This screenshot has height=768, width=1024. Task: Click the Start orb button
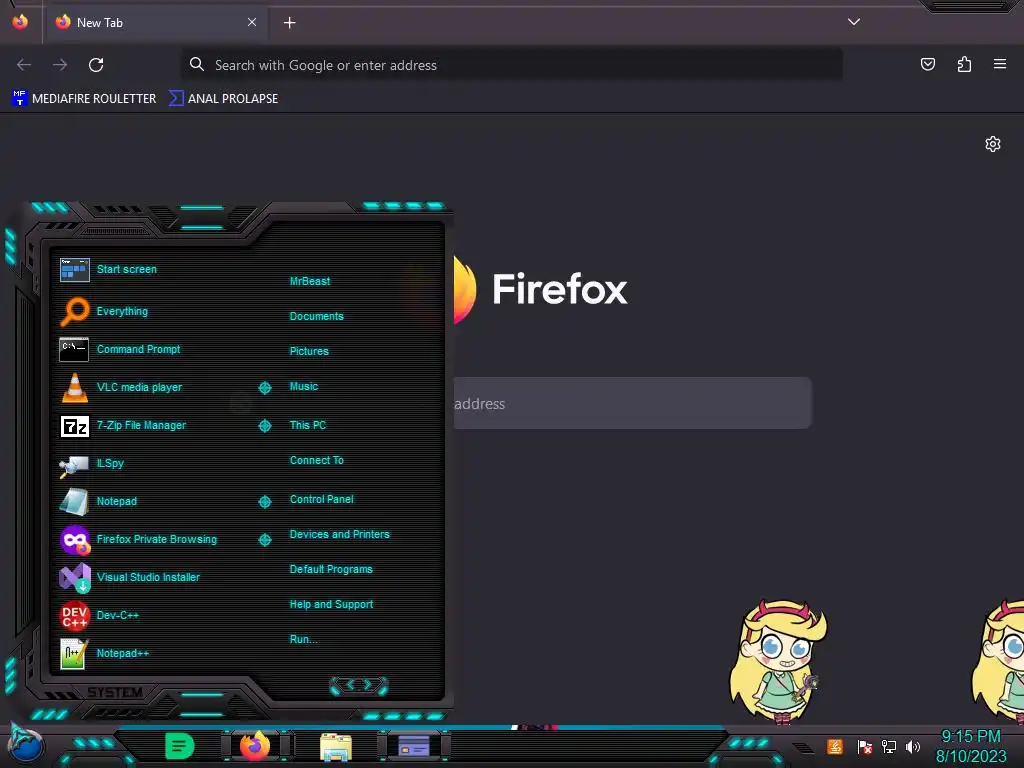pos(26,744)
